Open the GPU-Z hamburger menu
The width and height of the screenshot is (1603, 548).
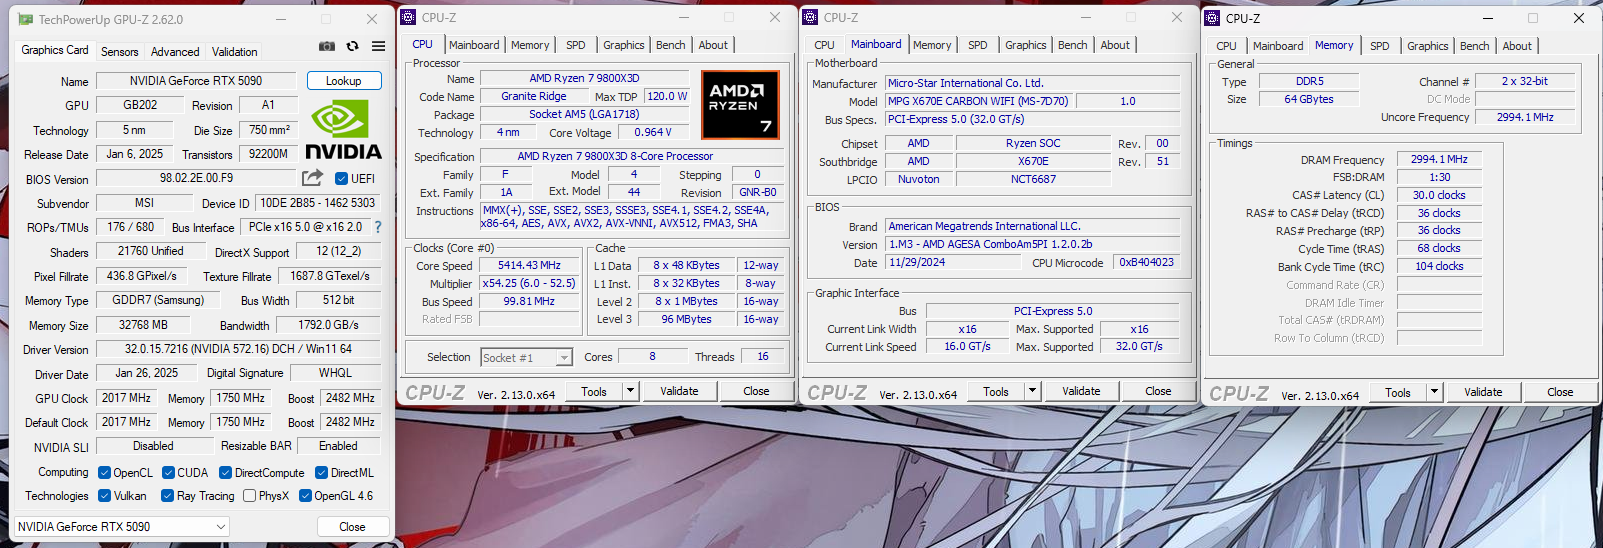pos(378,46)
